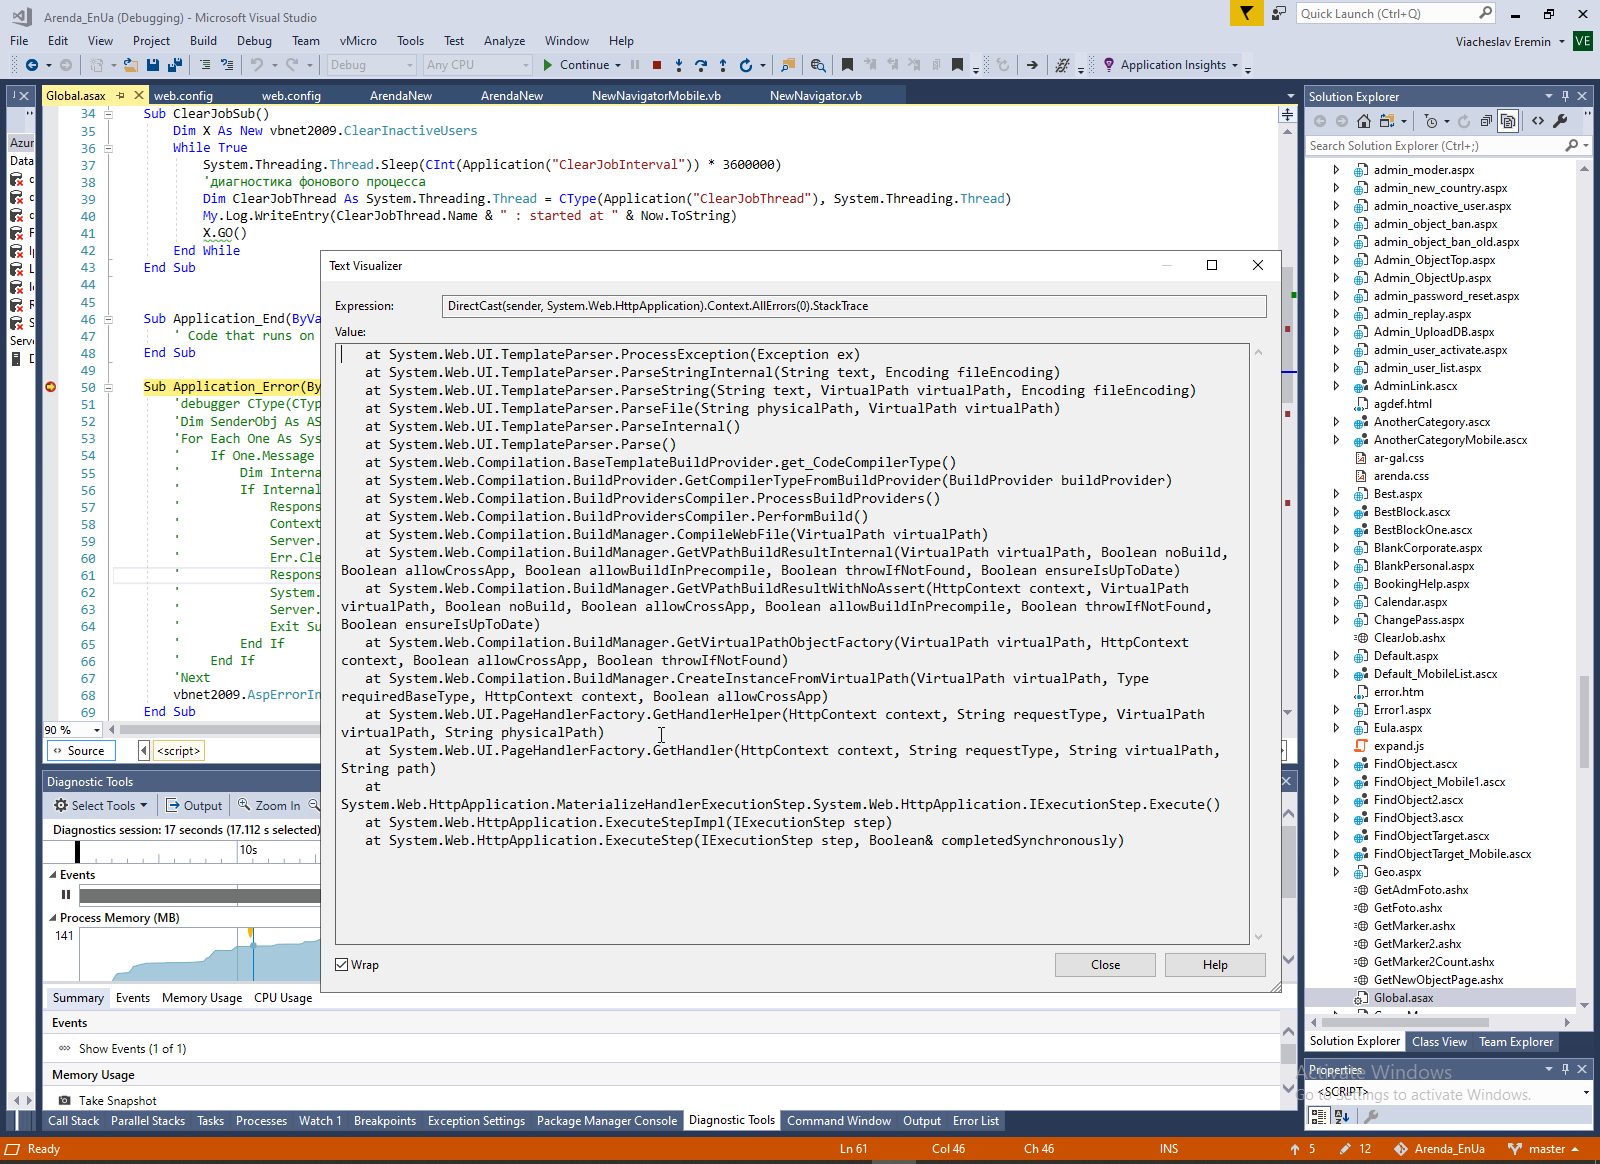Viewport: 1600px width, 1164px height.
Task: Pin the Solution Explorer panel with auto-hide
Action: (1565, 96)
